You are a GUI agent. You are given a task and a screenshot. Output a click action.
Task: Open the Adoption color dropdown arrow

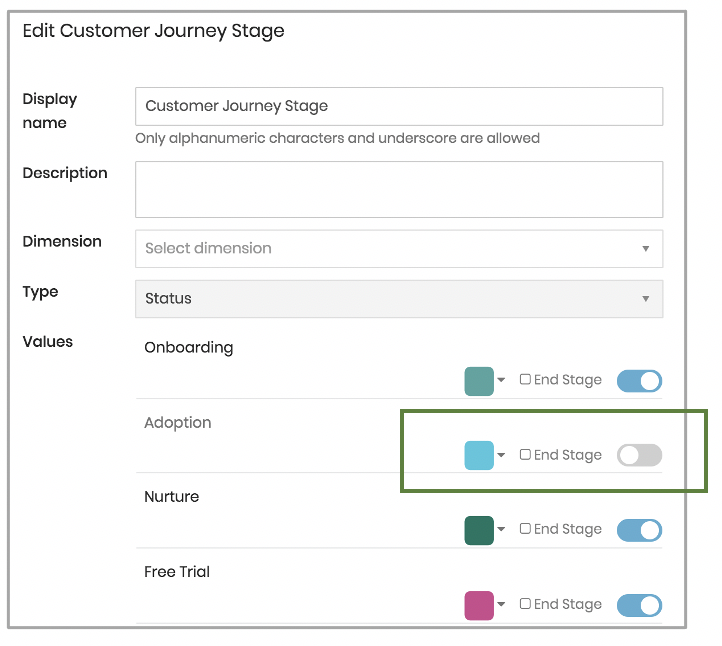501,455
